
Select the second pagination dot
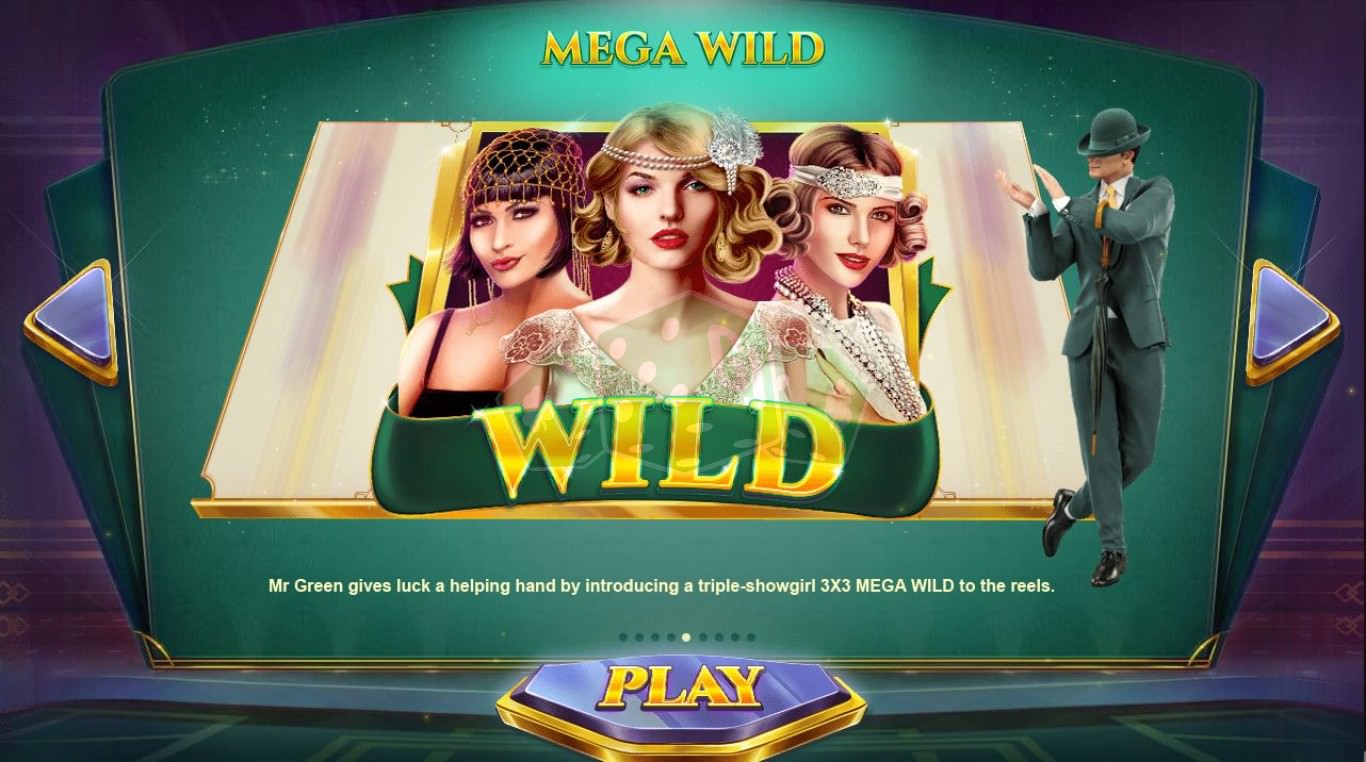[x=639, y=637]
